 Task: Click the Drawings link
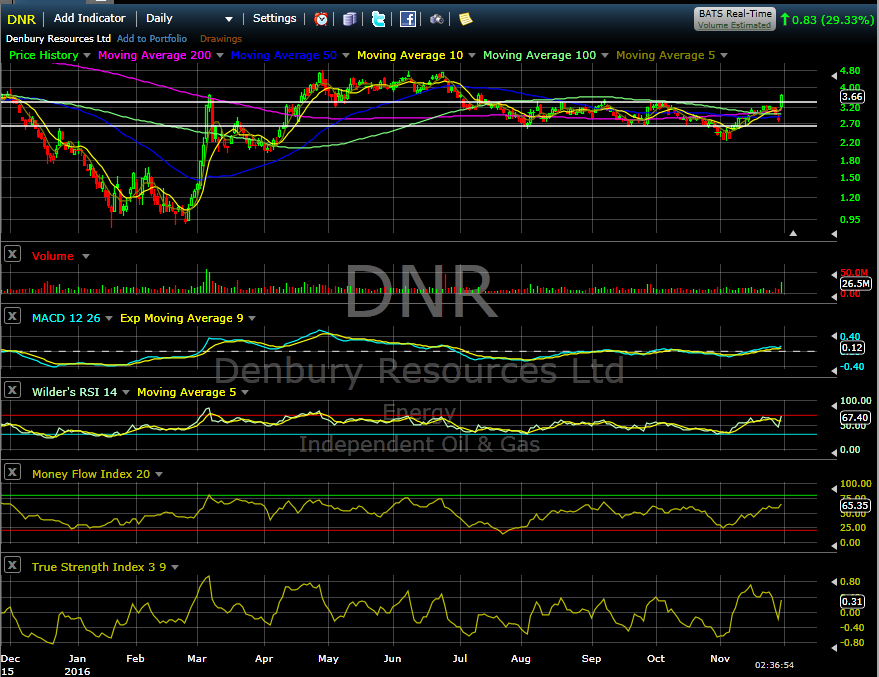tap(221, 39)
